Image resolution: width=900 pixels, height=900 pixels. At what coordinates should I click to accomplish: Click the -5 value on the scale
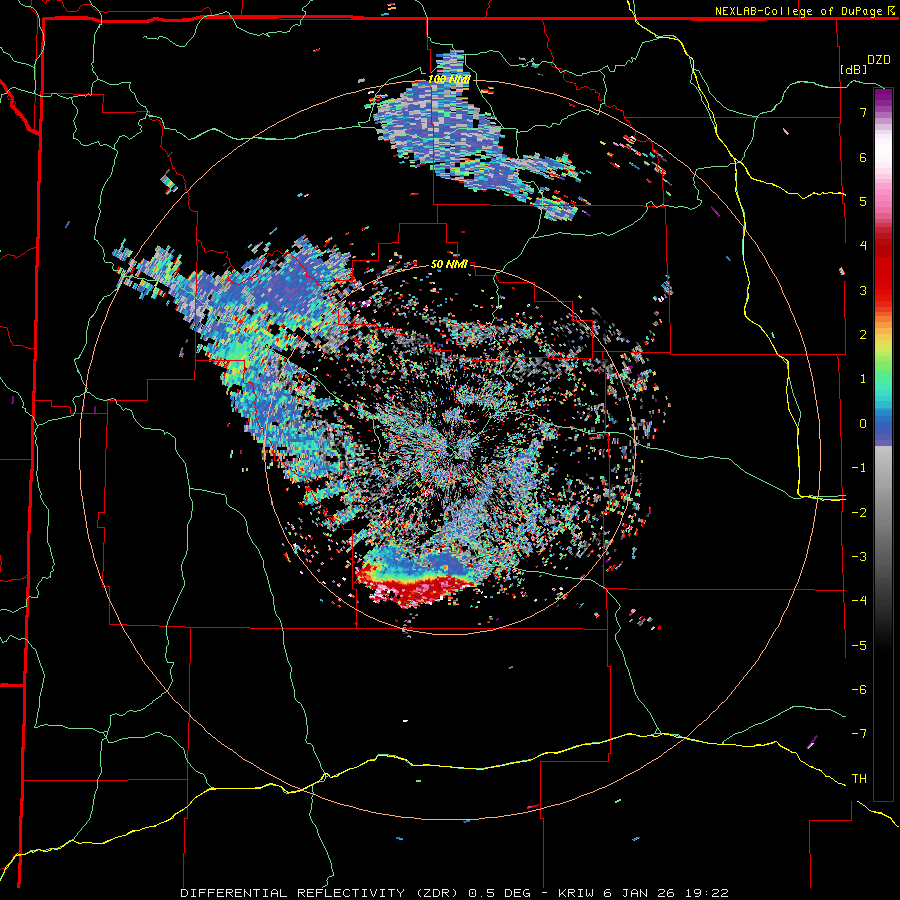click(859, 646)
